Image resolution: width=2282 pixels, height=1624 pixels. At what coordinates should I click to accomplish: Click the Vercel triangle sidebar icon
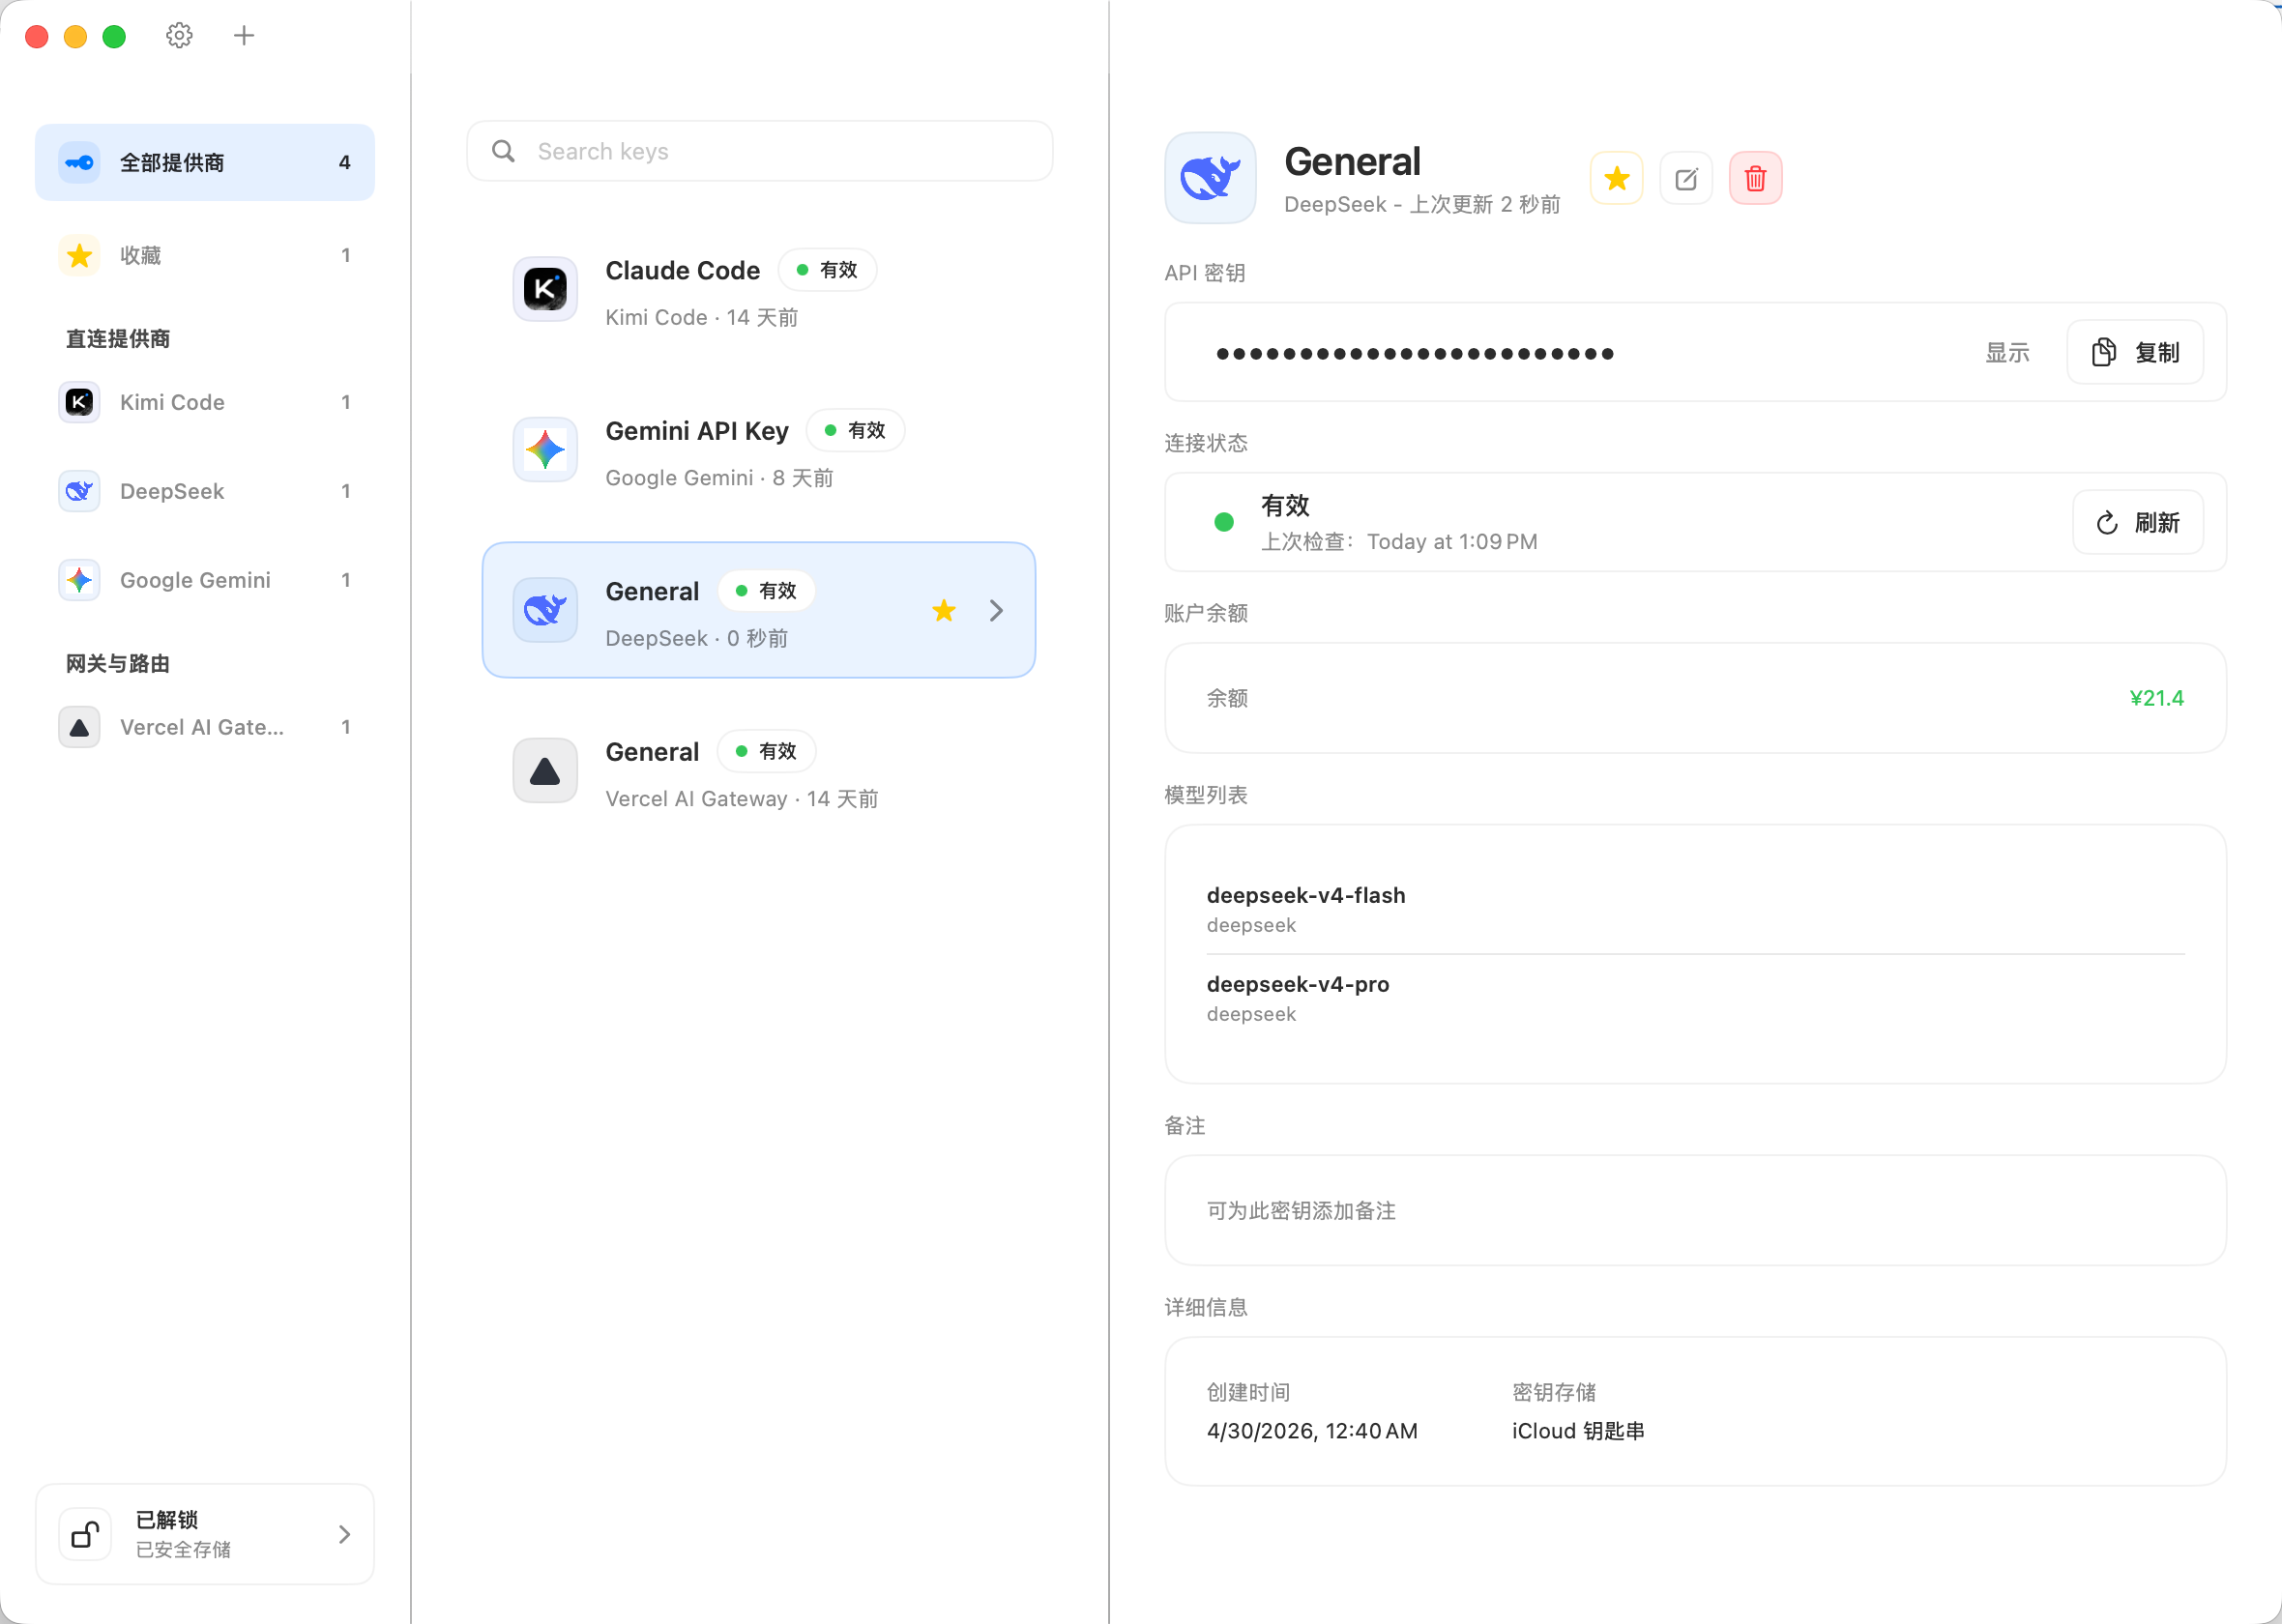79,727
